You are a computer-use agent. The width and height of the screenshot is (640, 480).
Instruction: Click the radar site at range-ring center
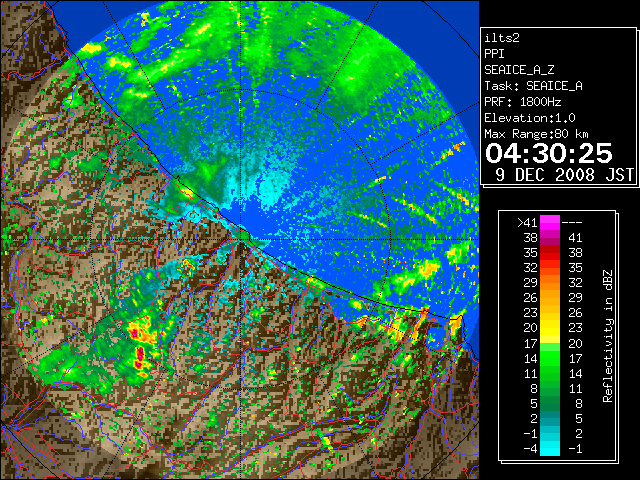[x=242, y=240]
